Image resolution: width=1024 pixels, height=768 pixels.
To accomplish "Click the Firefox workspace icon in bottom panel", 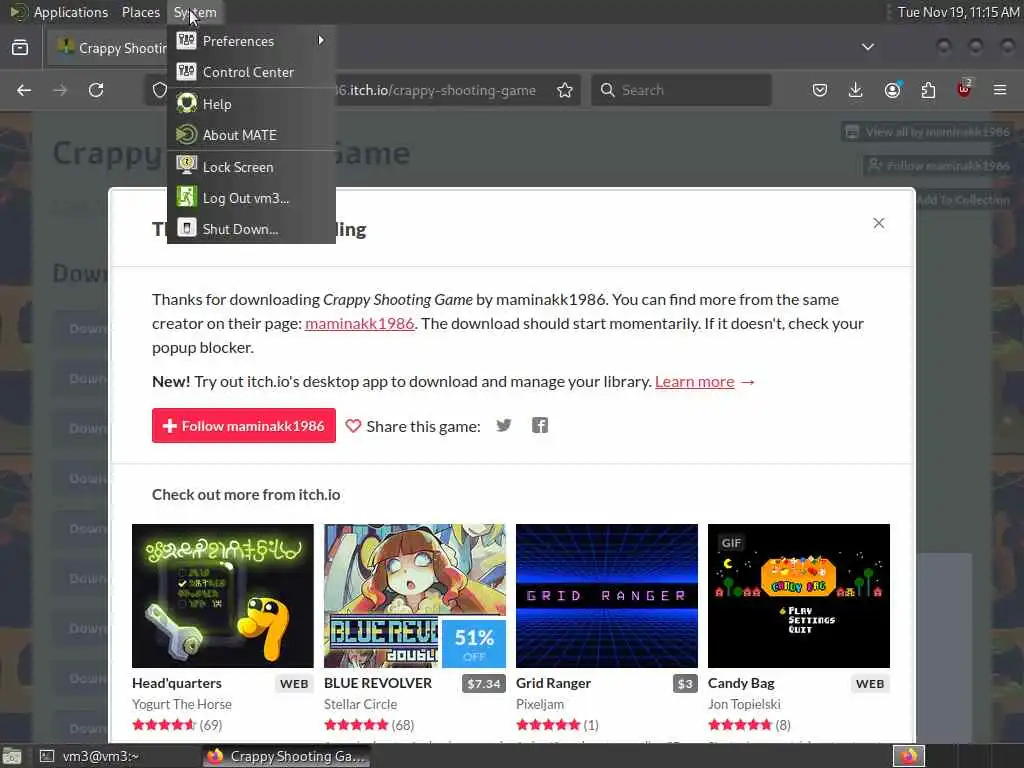I will point(908,756).
